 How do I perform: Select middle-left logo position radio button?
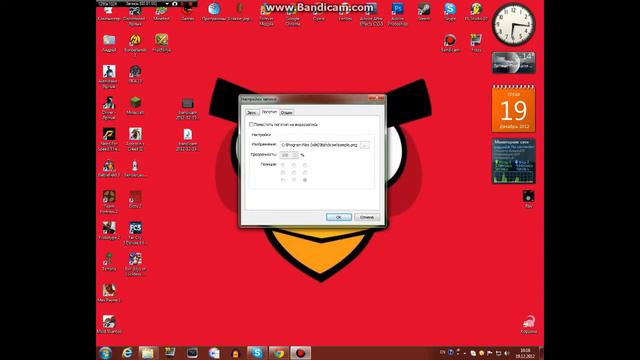coord(283,172)
